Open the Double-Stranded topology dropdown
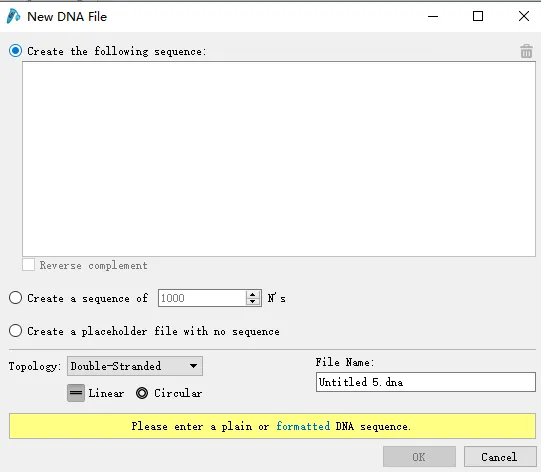The height and width of the screenshot is (472, 541). (x=135, y=366)
